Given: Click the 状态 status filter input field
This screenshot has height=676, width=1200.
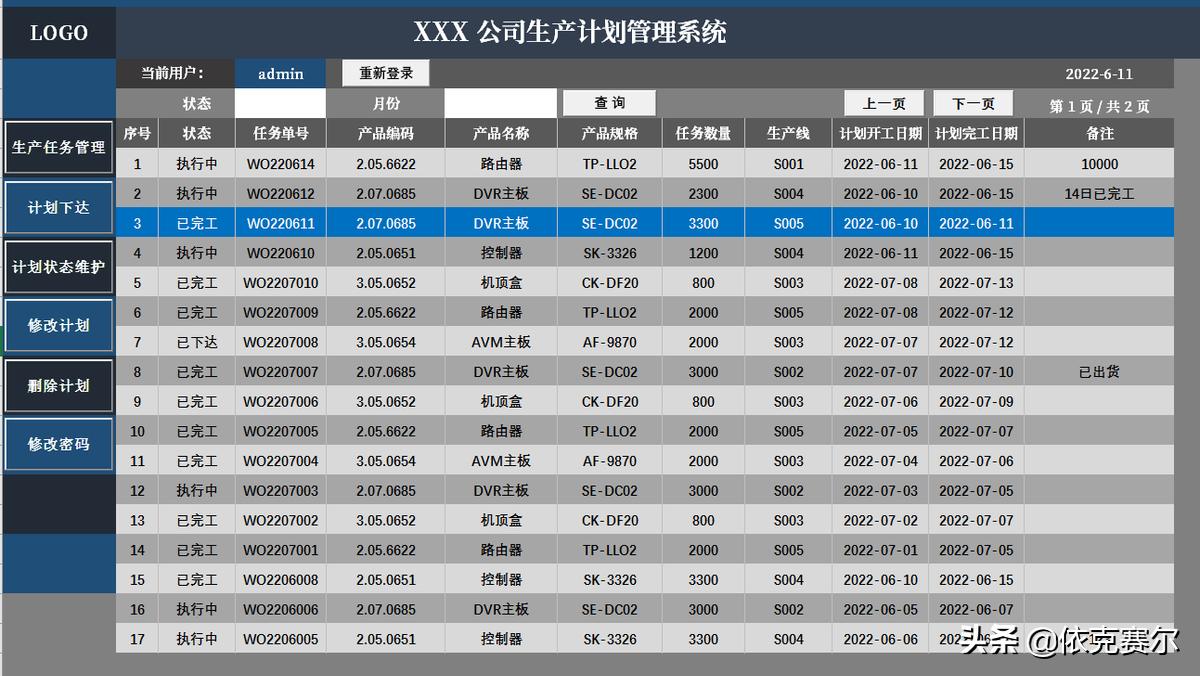Looking at the screenshot, I should pos(280,103).
